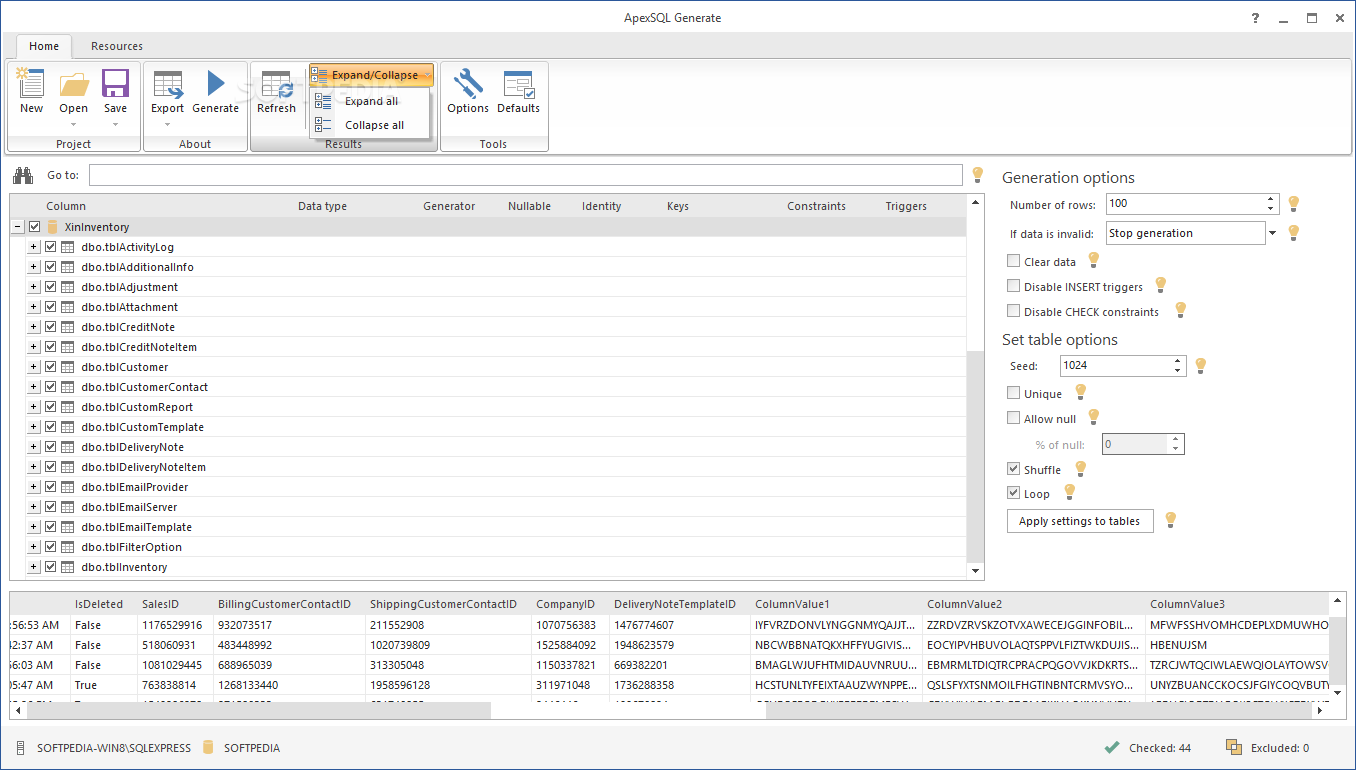Click the IsDeleted preview column header
1356x770 pixels.
tap(99, 604)
